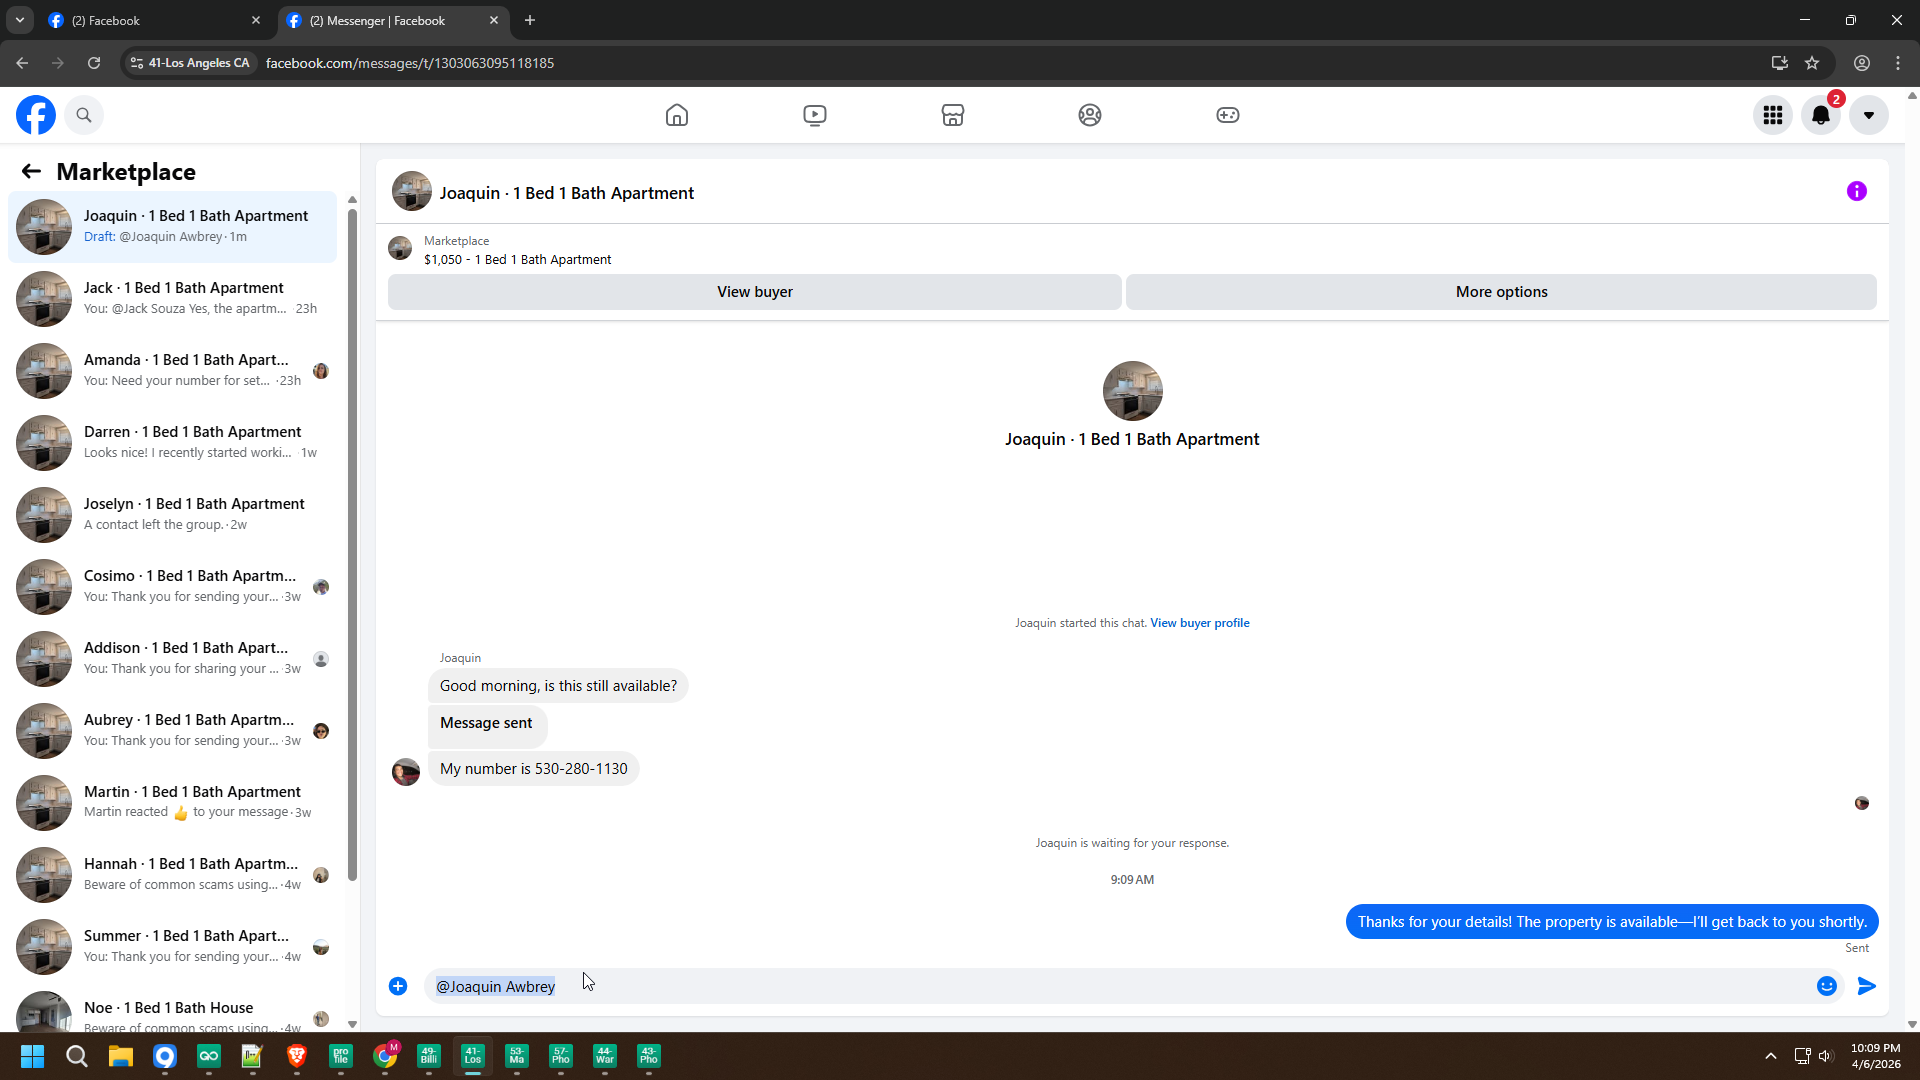Click the browser address bar URL
Screen dimensions: 1920x1080
410,63
